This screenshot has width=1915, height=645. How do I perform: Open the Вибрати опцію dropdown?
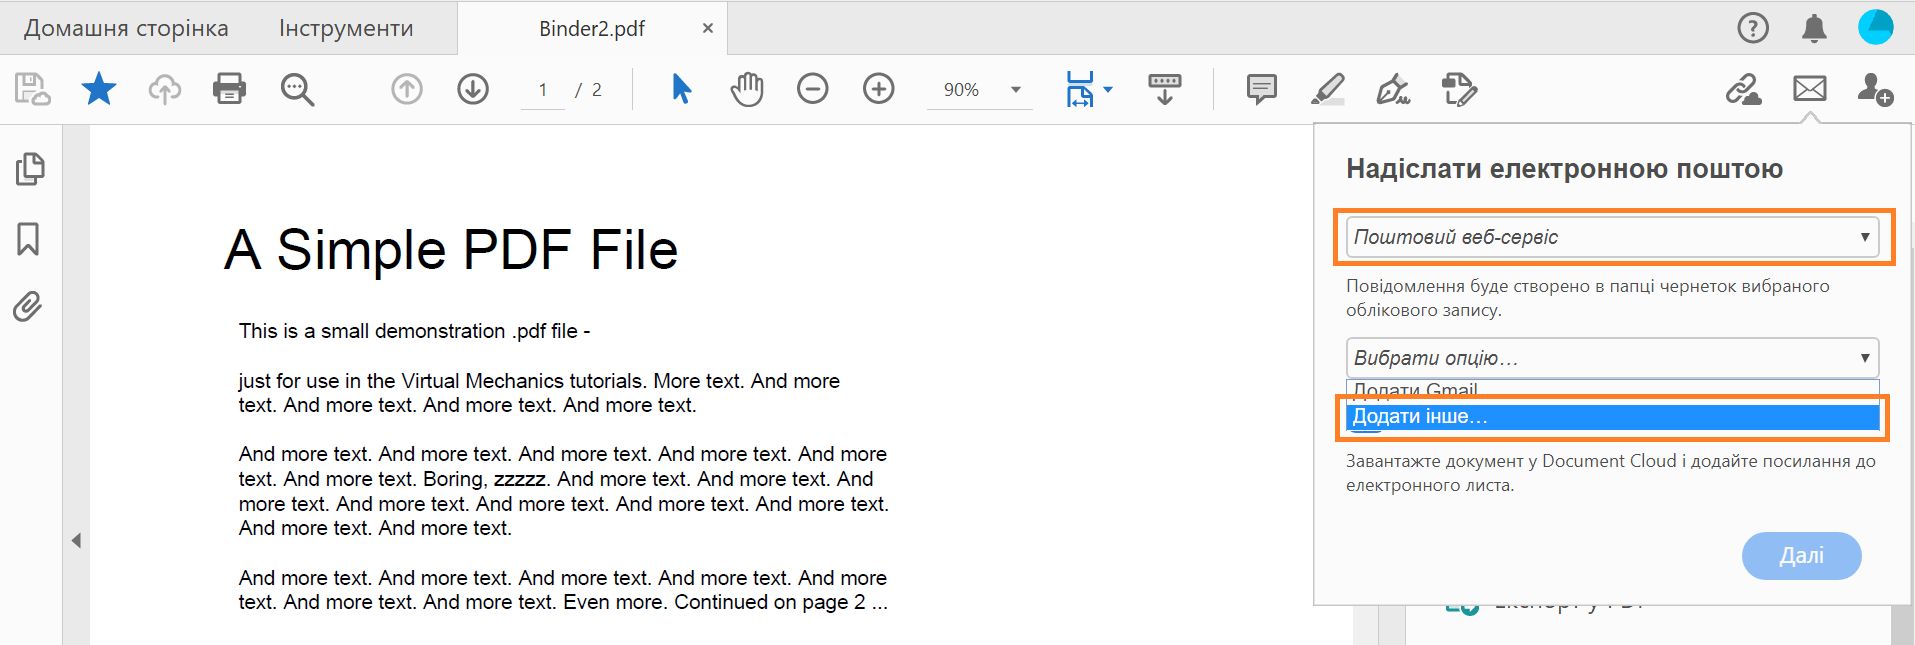point(1612,358)
